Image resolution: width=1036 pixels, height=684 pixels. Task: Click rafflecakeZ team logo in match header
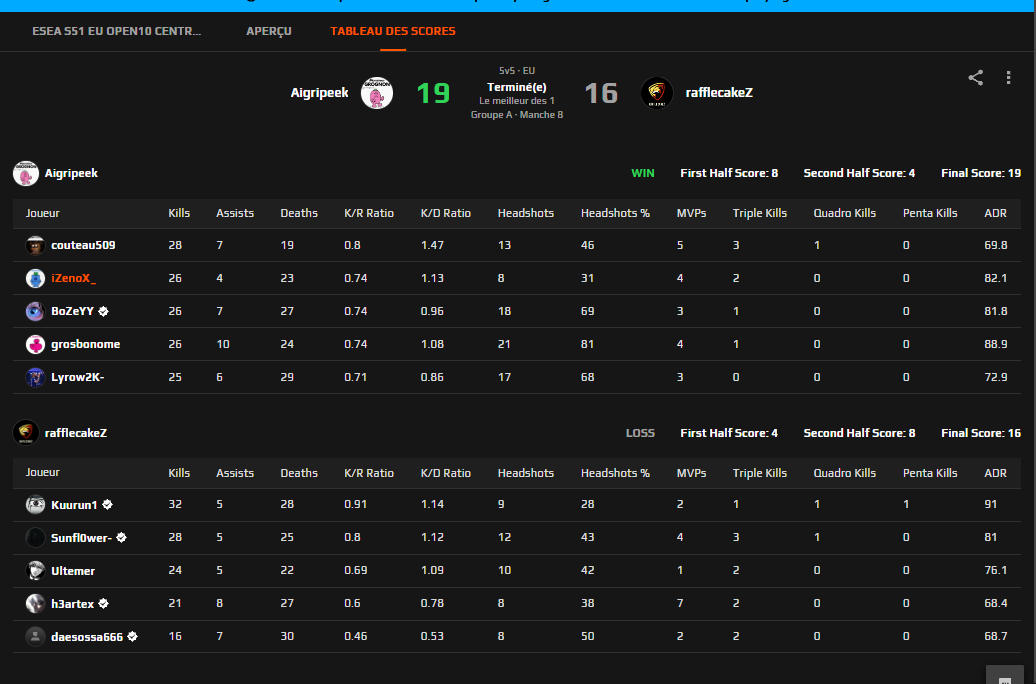click(657, 93)
